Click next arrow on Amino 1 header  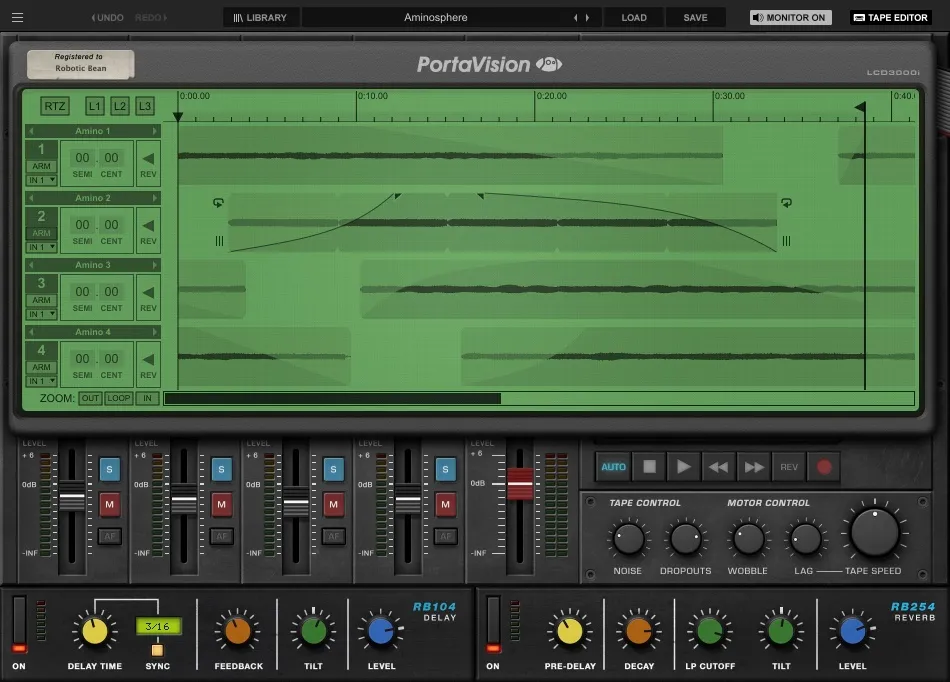coord(154,131)
